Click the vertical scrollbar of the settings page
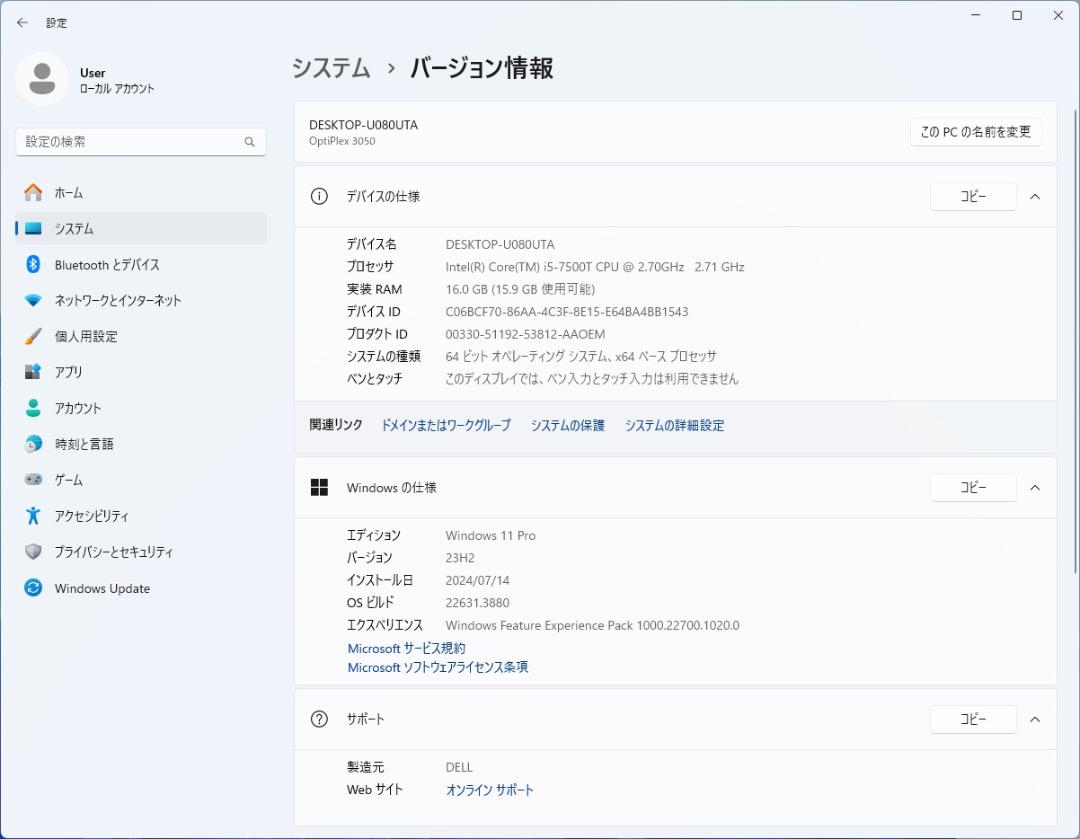 click(x=1074, y=341)
